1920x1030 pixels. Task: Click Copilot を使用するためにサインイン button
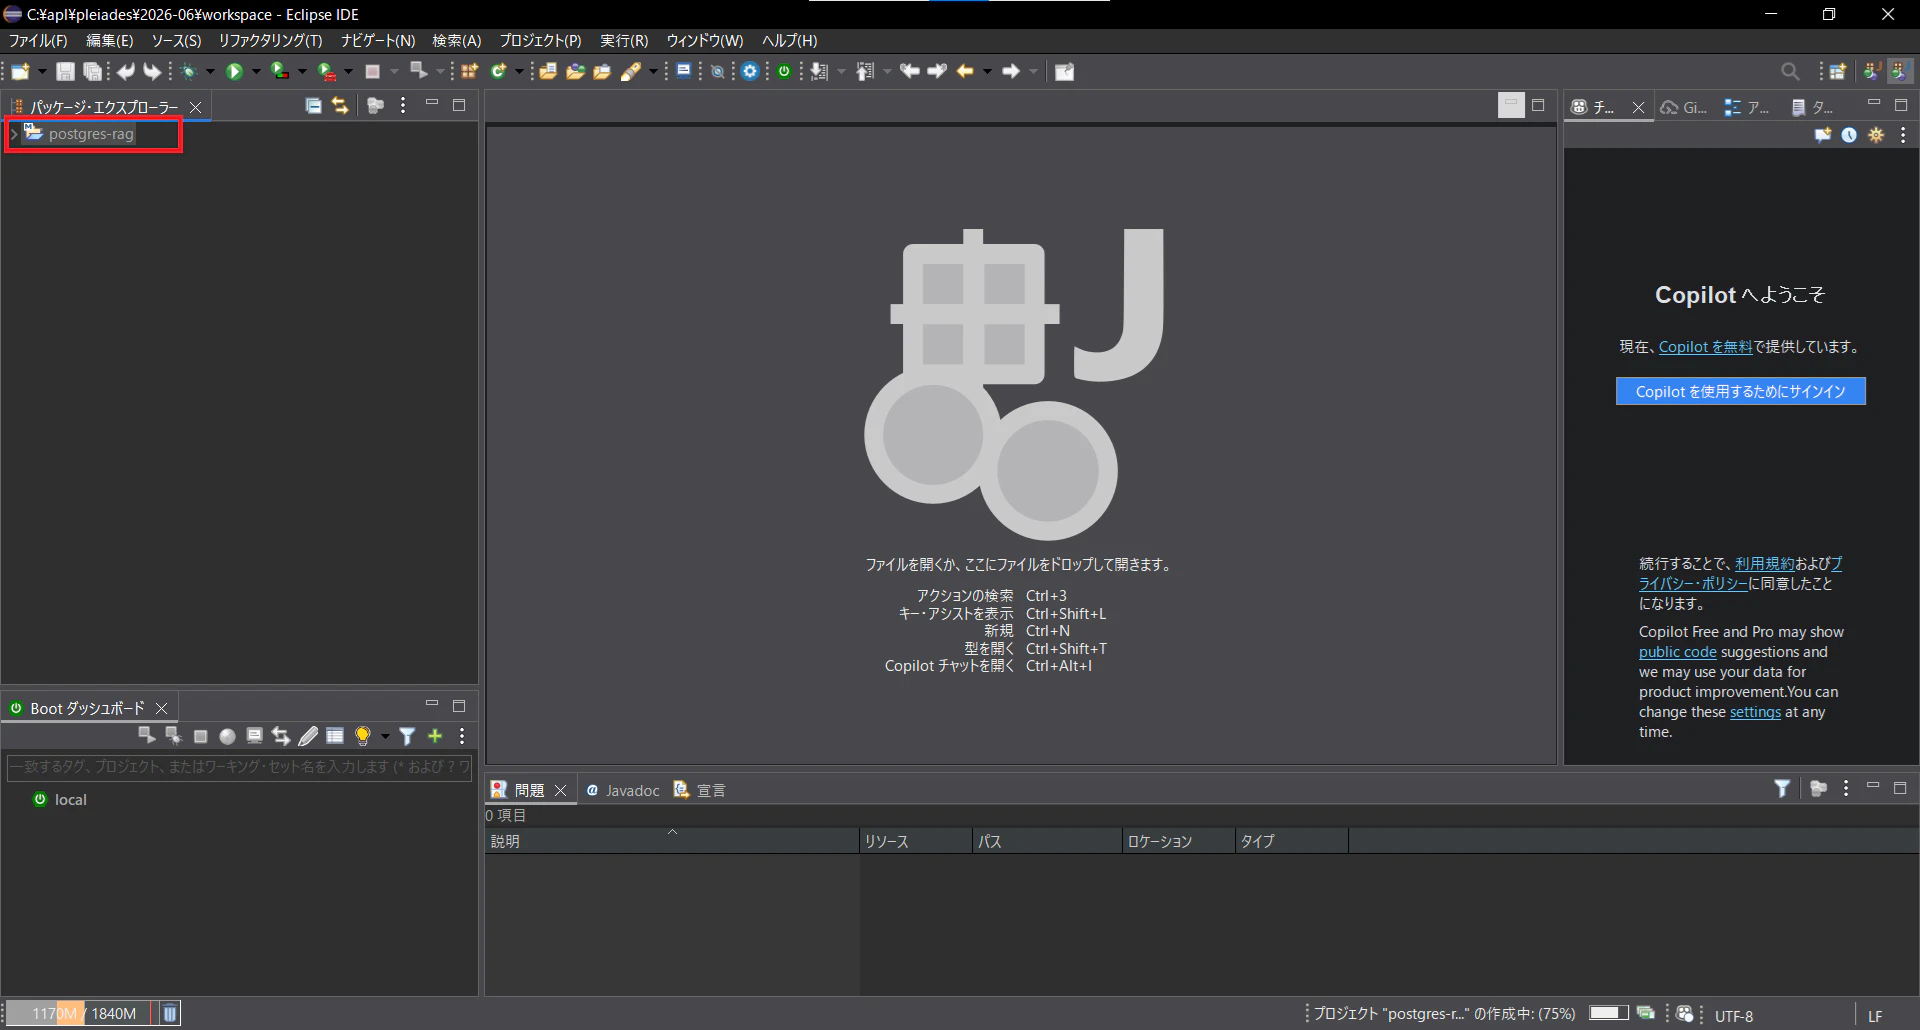(x=1740, y=391)
